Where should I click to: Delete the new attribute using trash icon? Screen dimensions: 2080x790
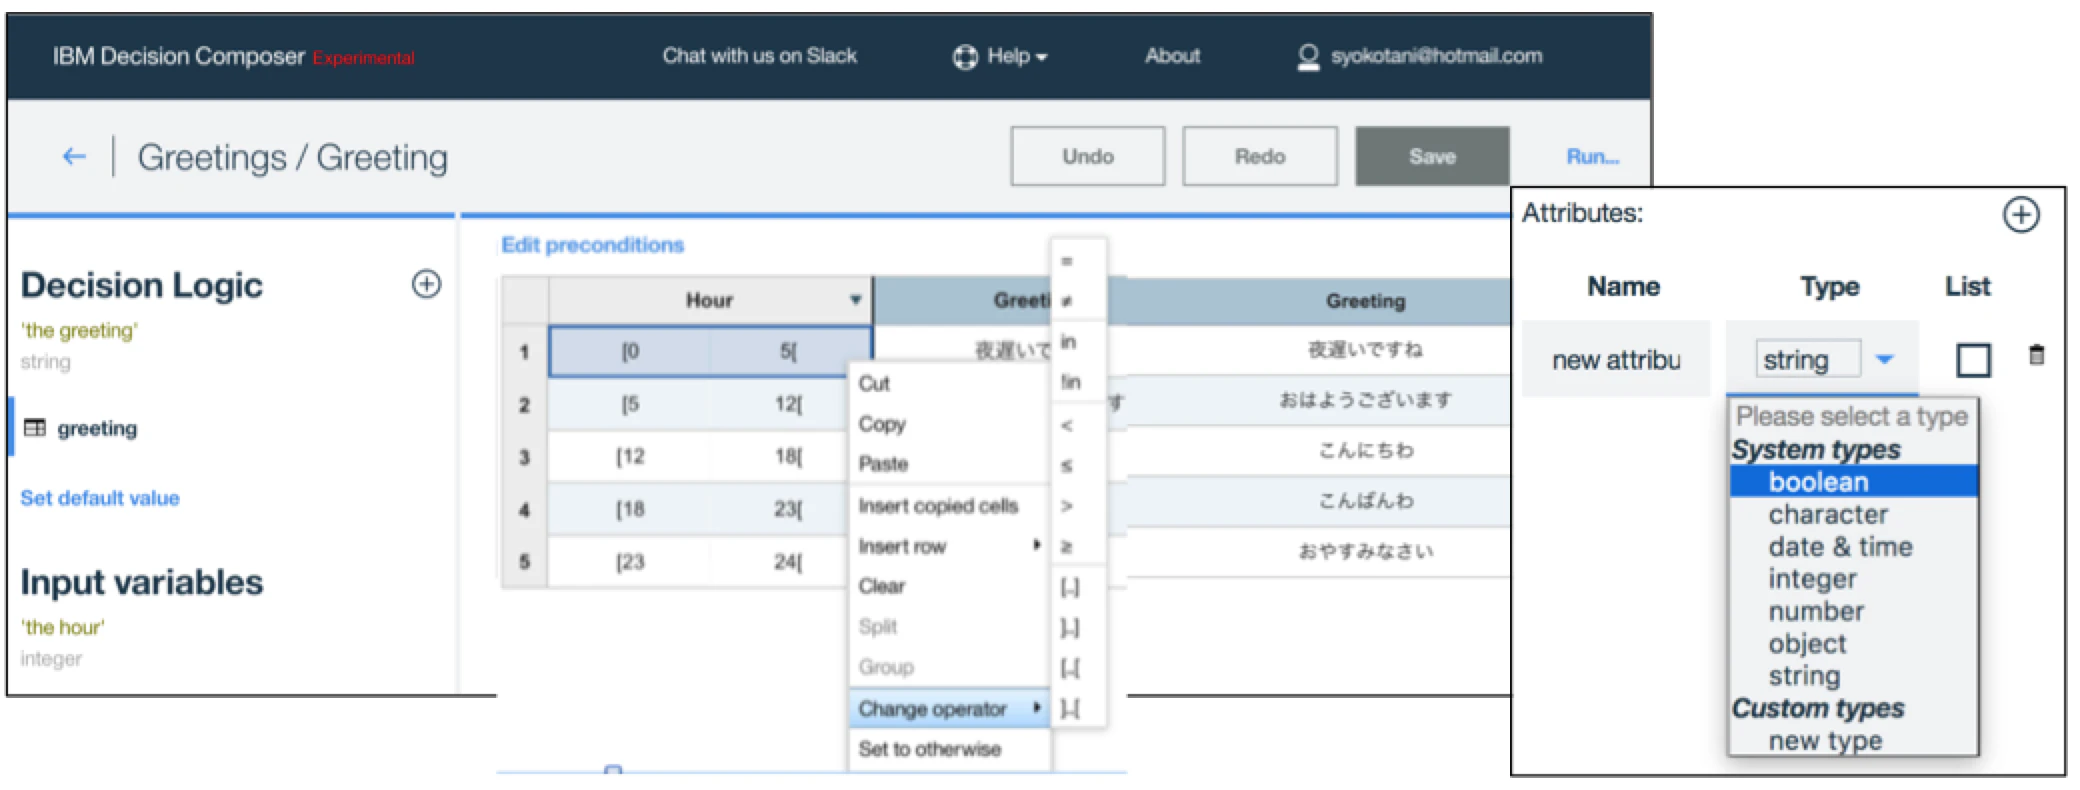click(x=2036, y=355)
